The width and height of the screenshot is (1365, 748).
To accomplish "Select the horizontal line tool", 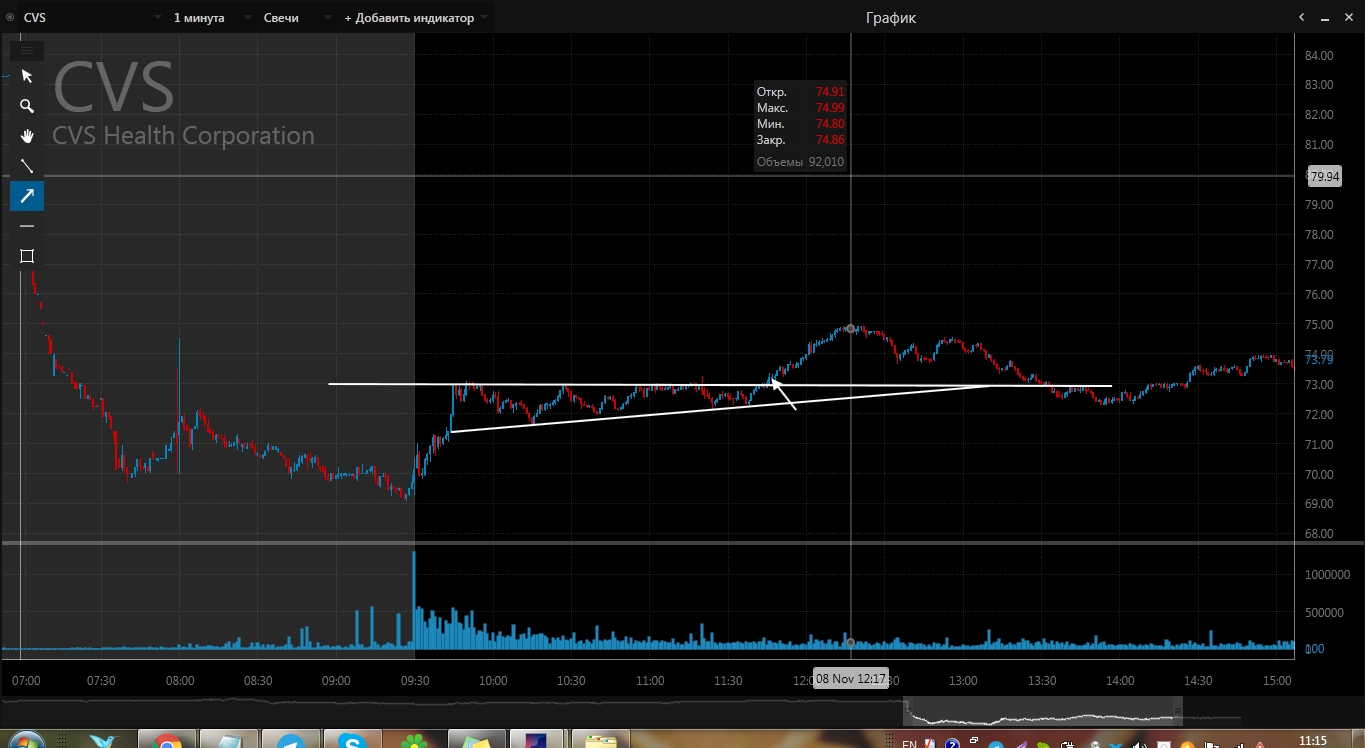I will (27, 226).
